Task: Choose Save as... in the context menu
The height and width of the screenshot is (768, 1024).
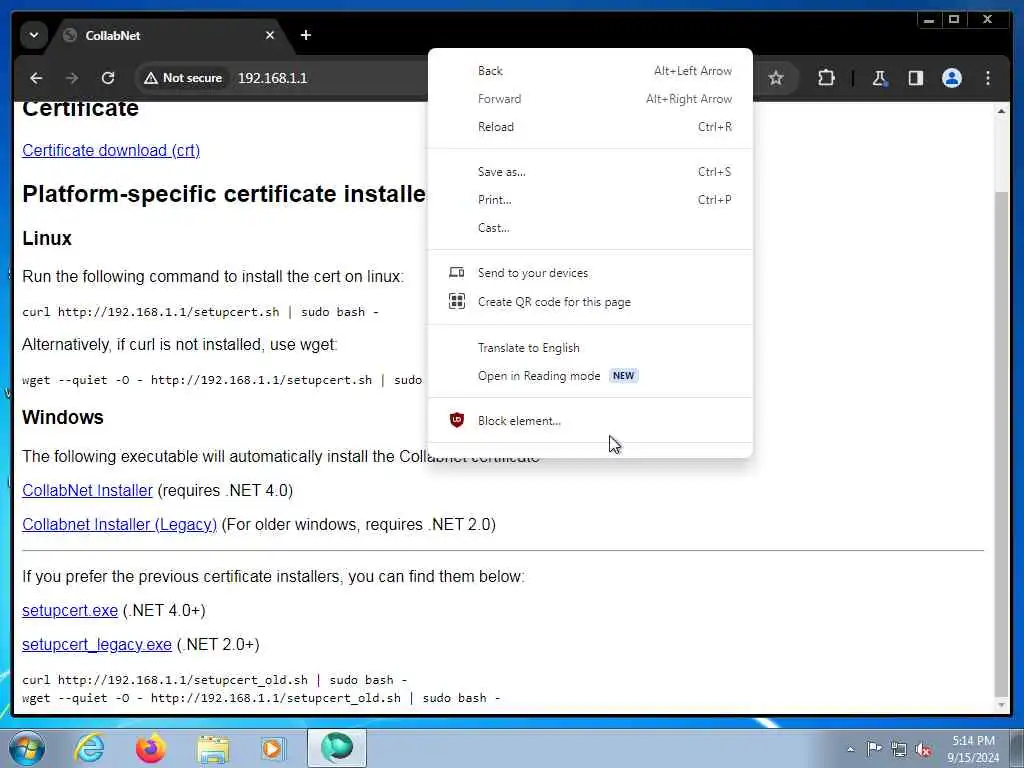Action: [590, 172]
